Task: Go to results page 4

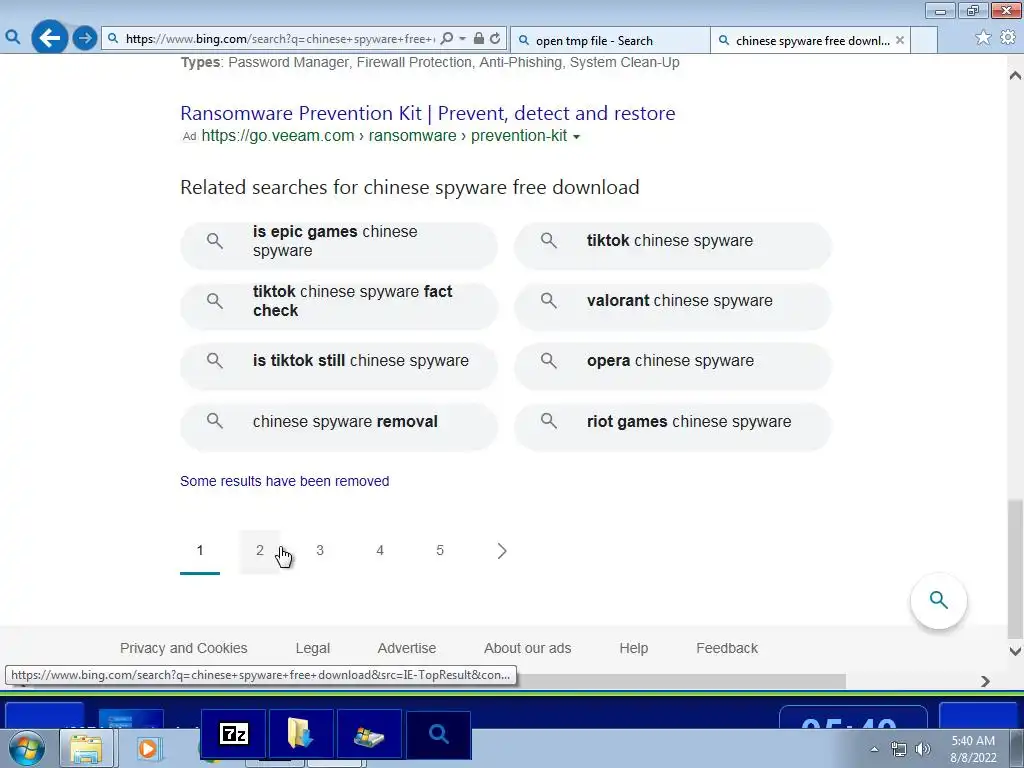Action: tap(380, 551)
